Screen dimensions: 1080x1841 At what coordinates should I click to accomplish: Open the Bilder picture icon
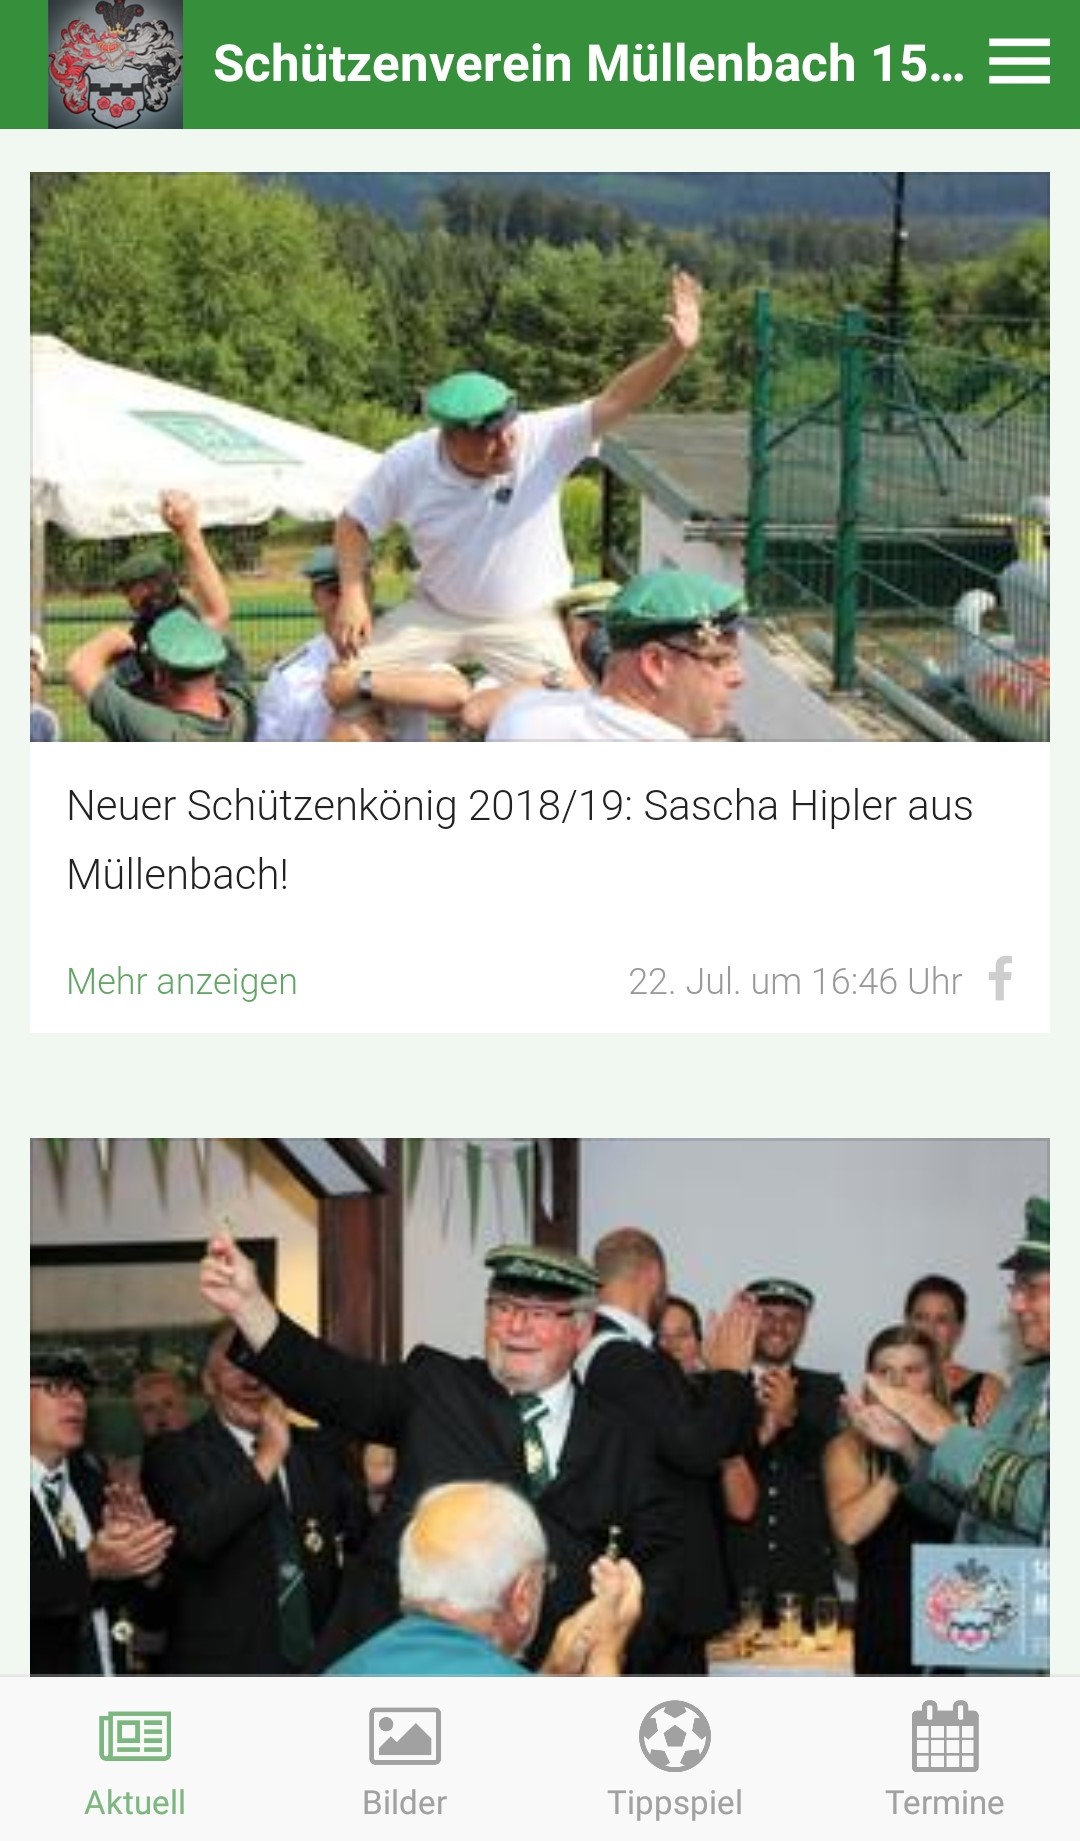click(x=405, y=1736)
